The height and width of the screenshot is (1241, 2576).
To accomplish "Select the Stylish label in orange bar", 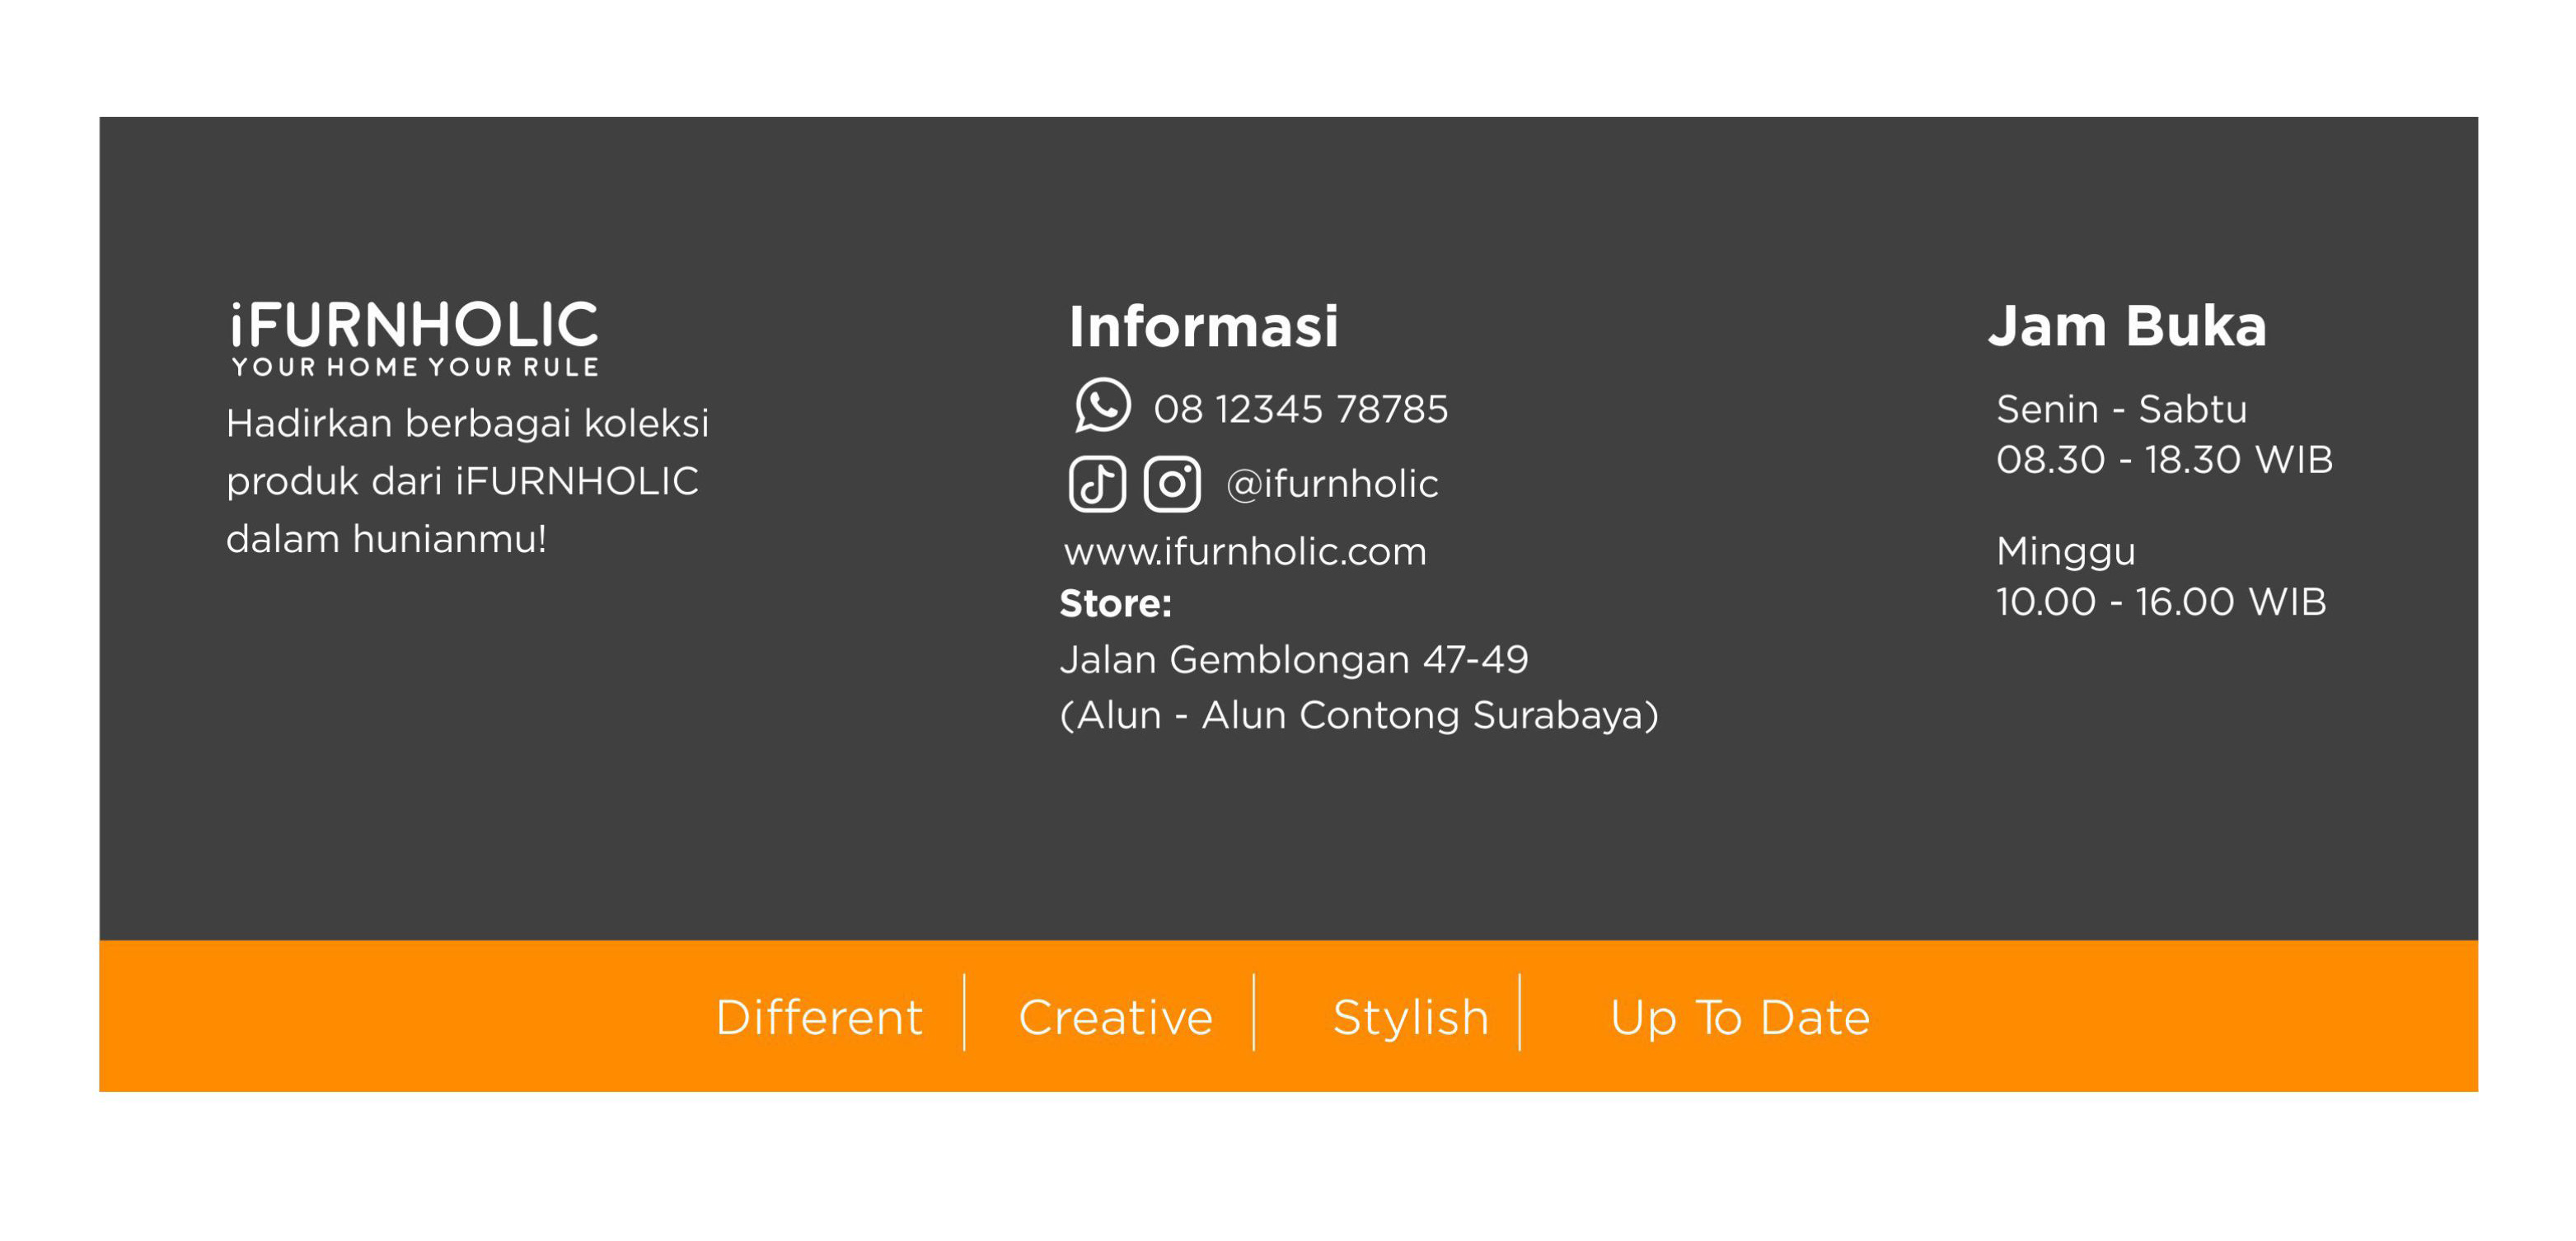I will pyautogui.click(x=1410, y=1018).
